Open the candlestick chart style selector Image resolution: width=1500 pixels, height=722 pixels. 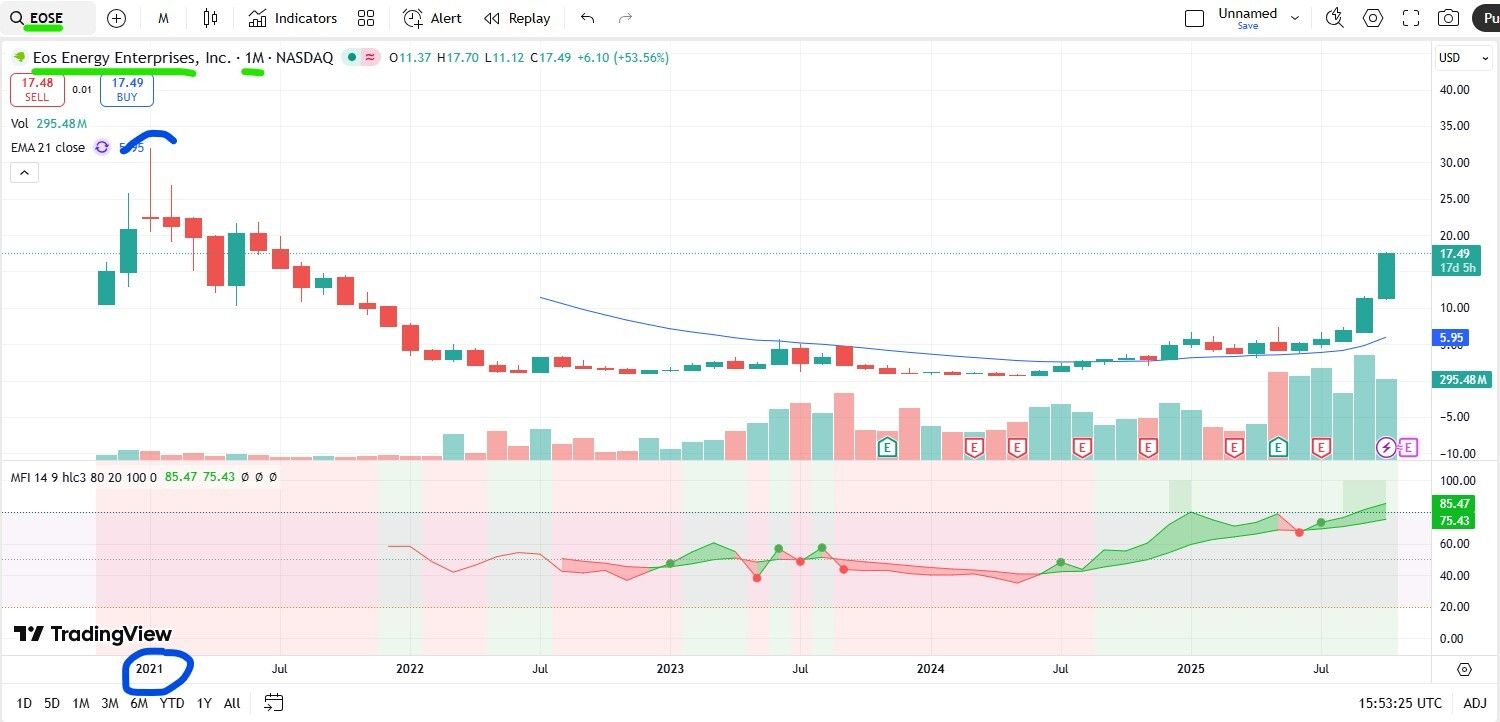(x=210, y=18)
